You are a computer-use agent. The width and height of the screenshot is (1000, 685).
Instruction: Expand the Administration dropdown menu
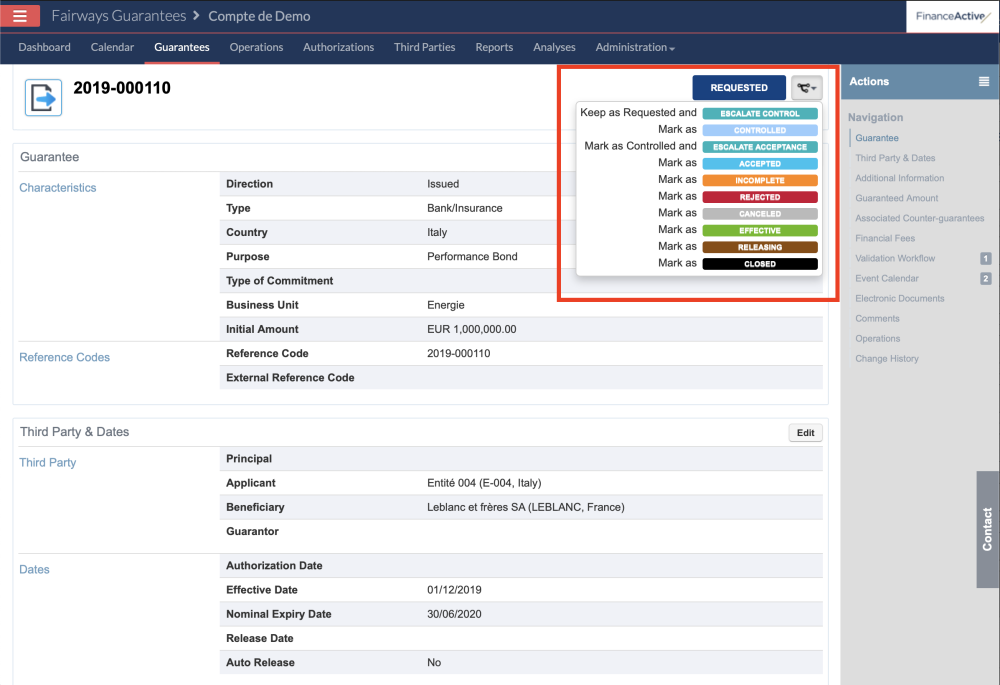coord(635,47)
